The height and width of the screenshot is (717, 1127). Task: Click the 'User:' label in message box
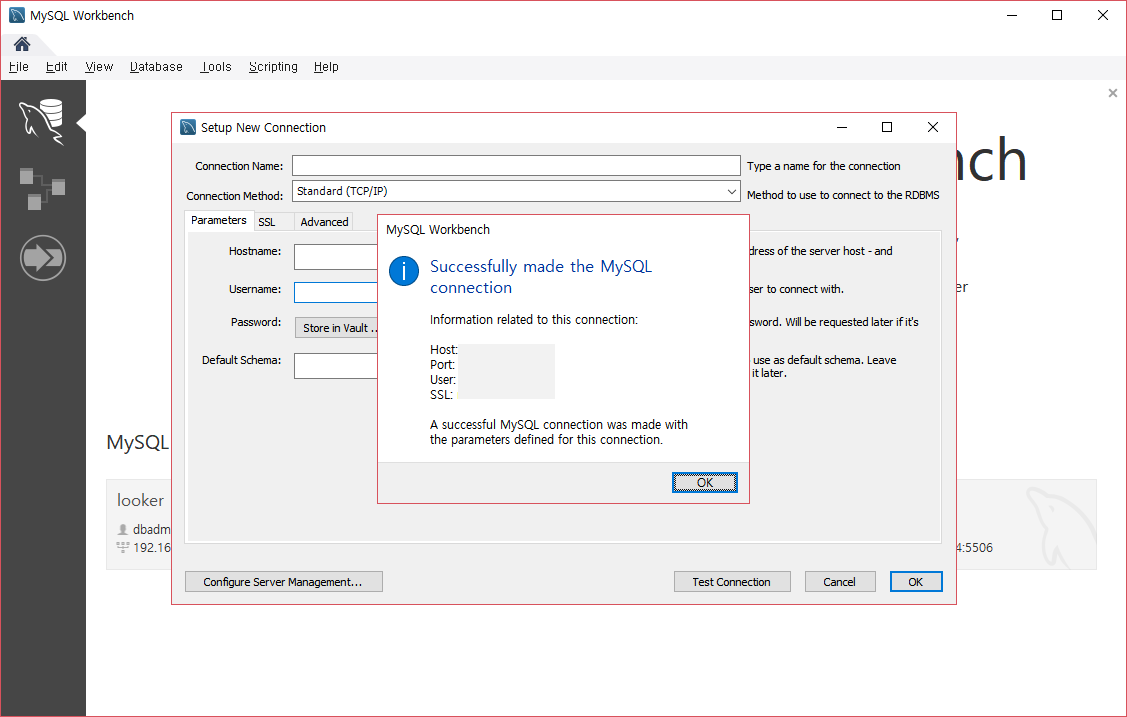[x=443, y=380]
